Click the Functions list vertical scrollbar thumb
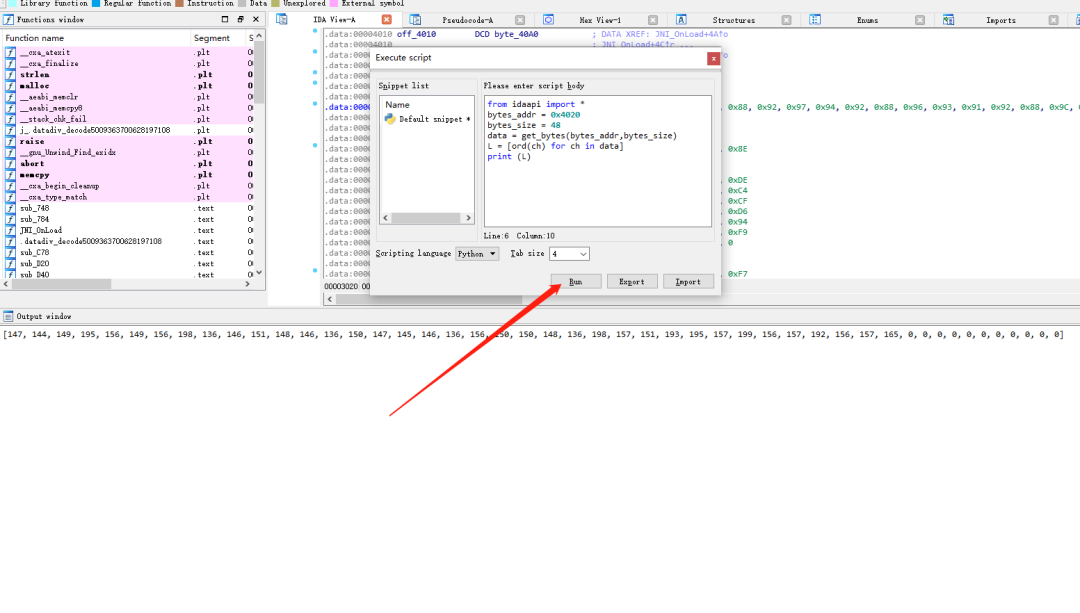Screen dimensions: 1080x613 [259, 72]
